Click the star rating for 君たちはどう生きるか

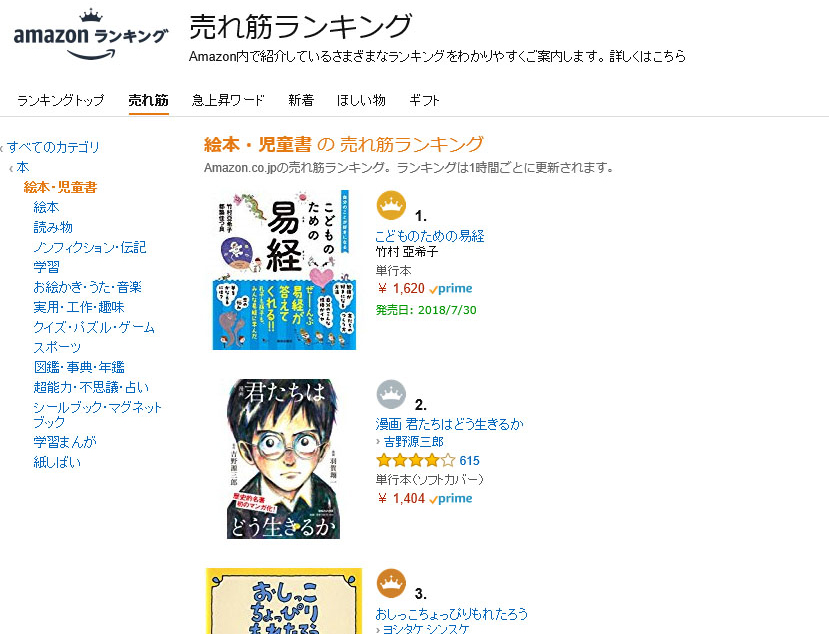416,461
